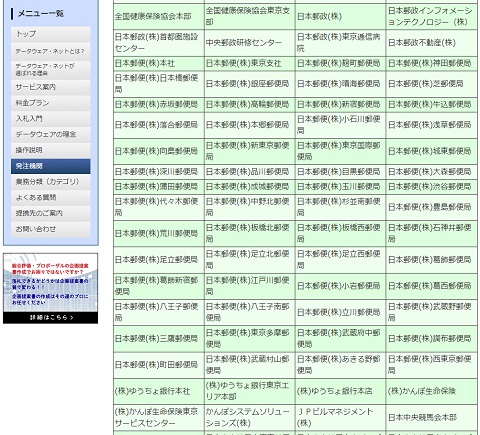Viewport: 480px width, 435px height.
Task: Select 日本郵便(株)豊島郵便局 cell
Action: (432, 207)
